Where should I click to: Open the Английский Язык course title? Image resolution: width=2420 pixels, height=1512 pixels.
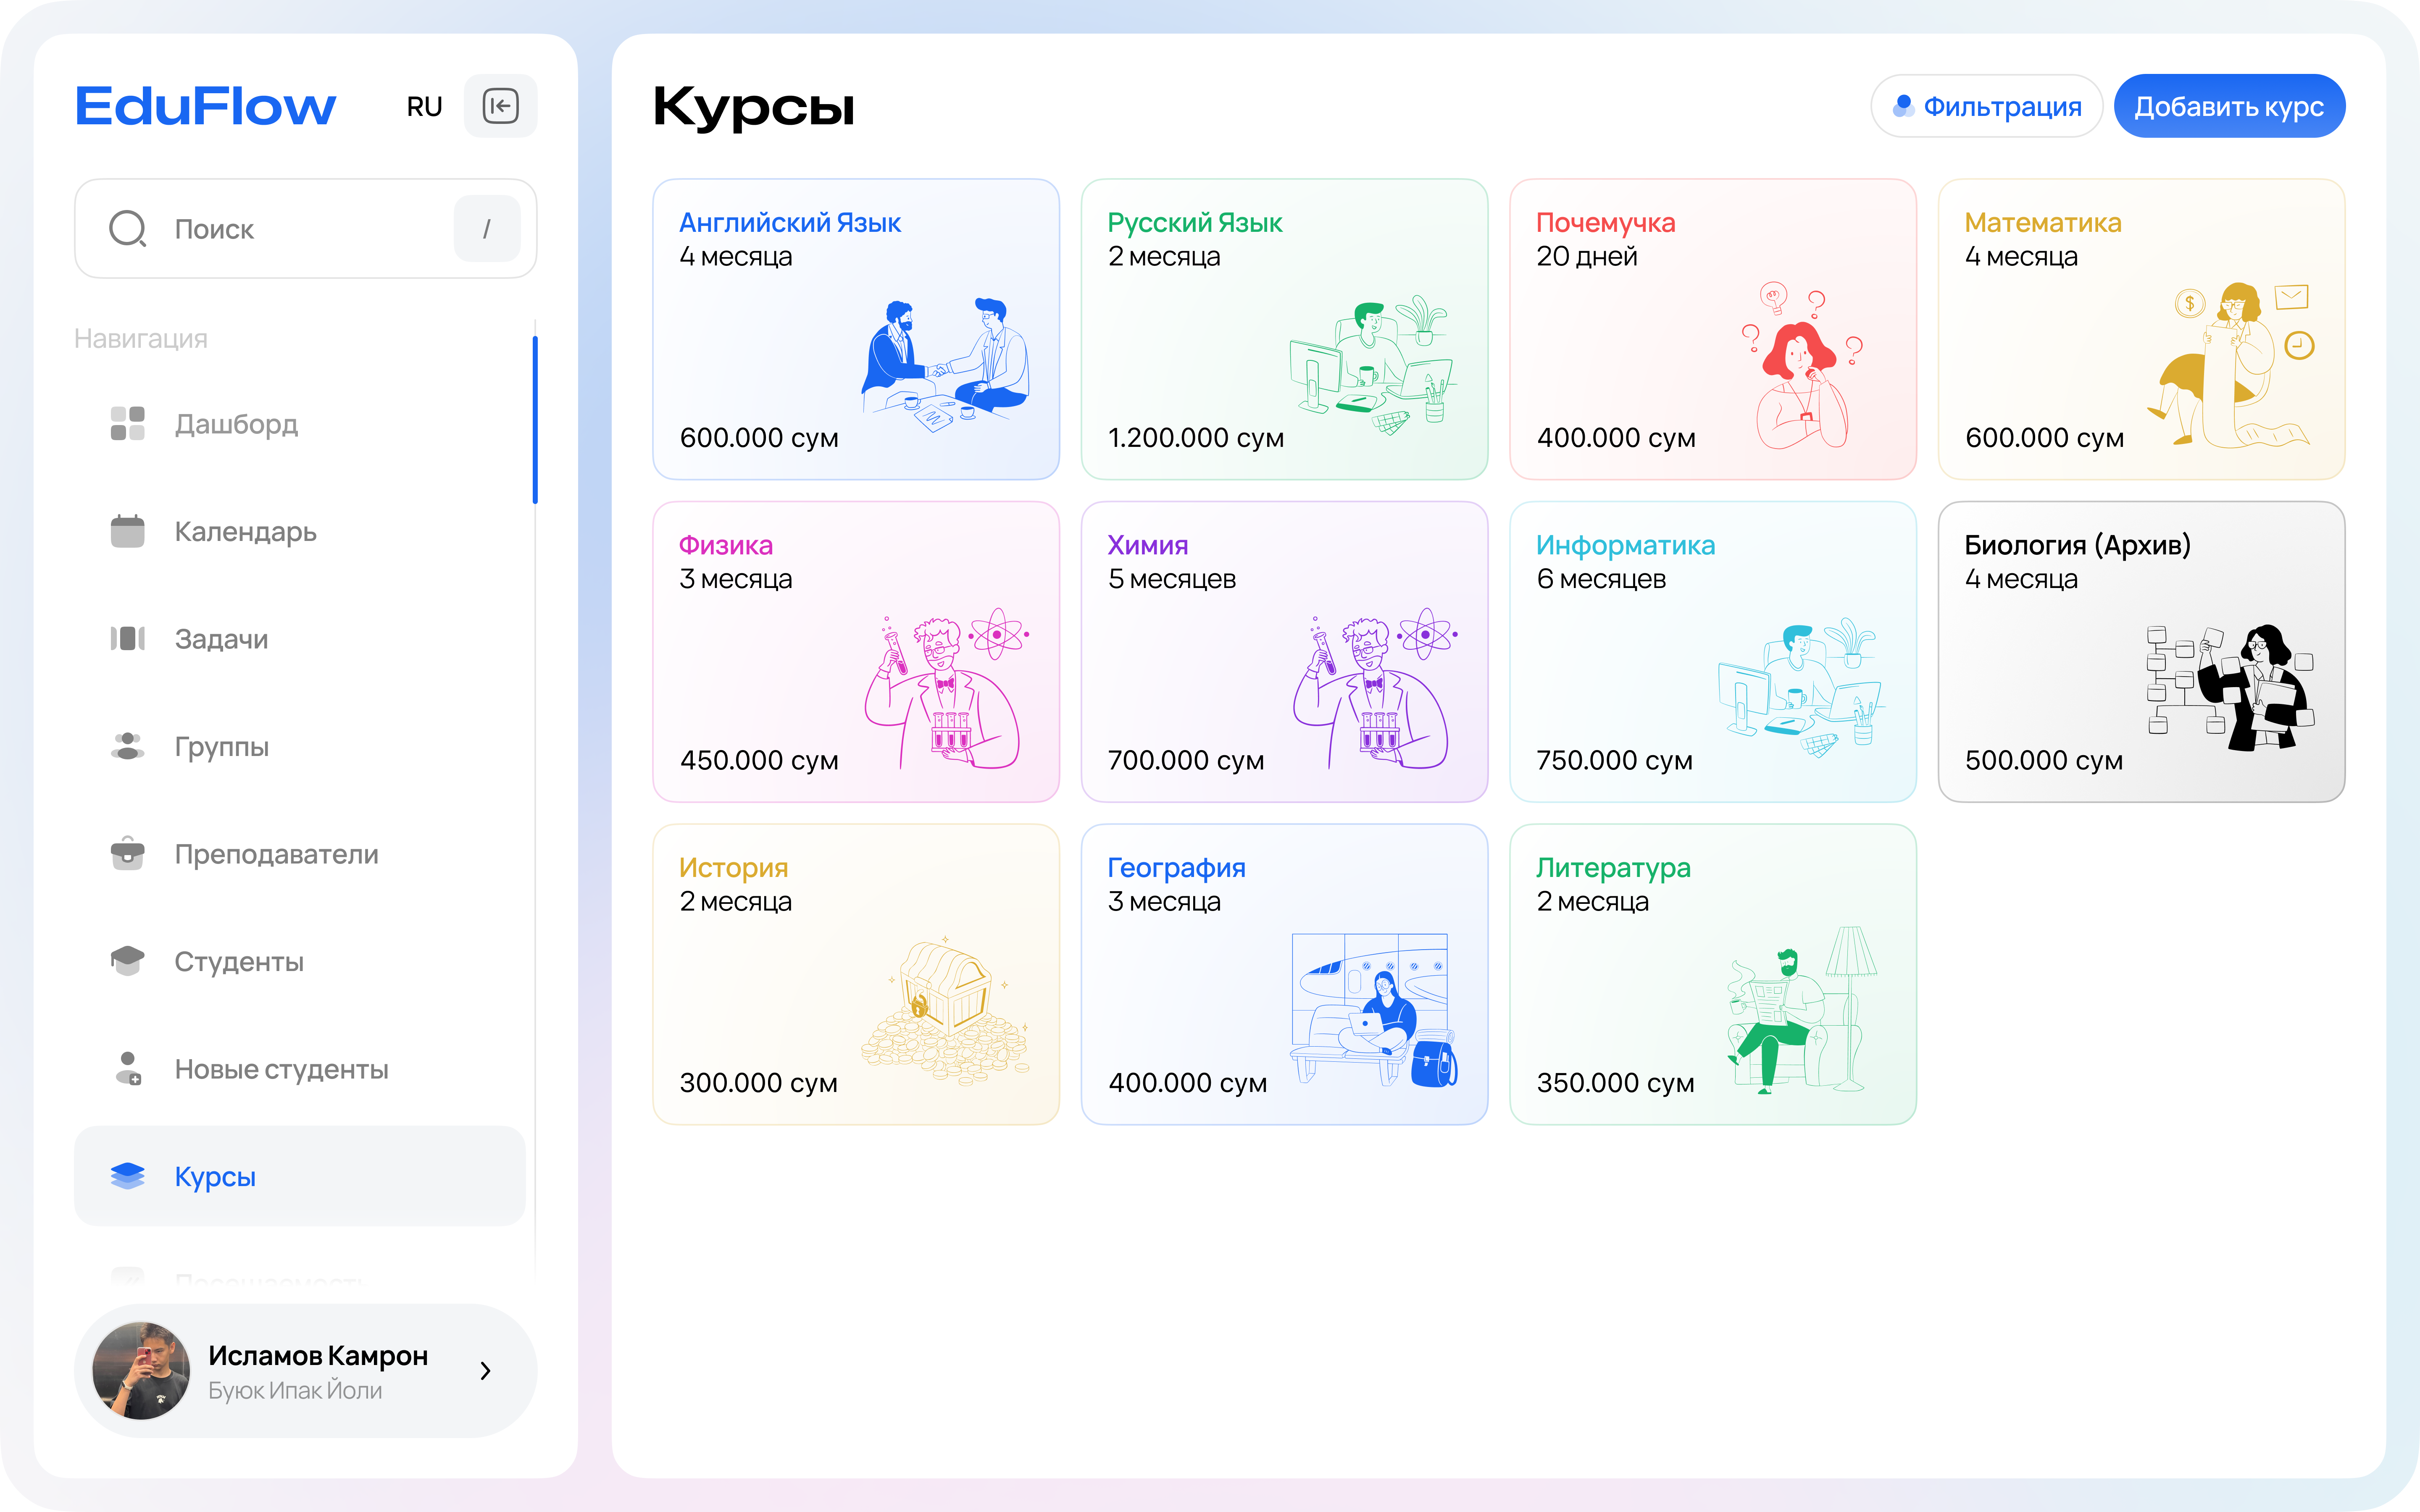click(x=790, y=222)
